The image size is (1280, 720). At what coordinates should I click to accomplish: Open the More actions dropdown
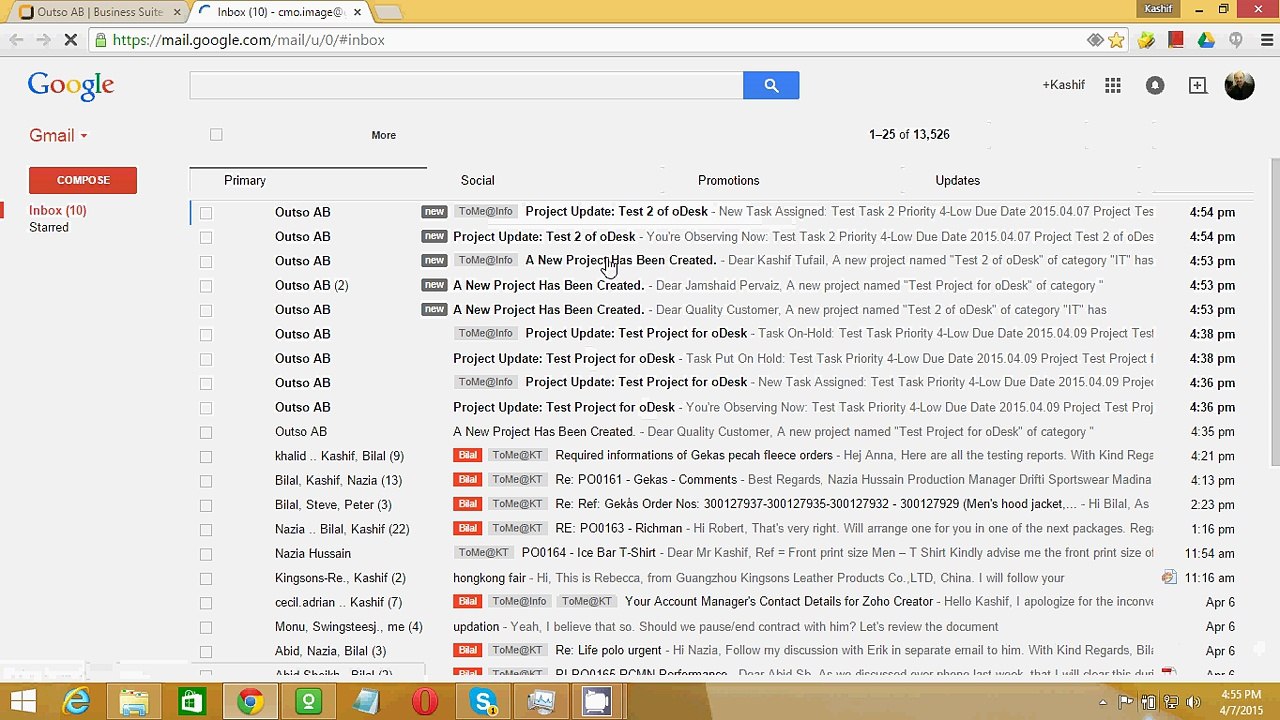(384, 135)
